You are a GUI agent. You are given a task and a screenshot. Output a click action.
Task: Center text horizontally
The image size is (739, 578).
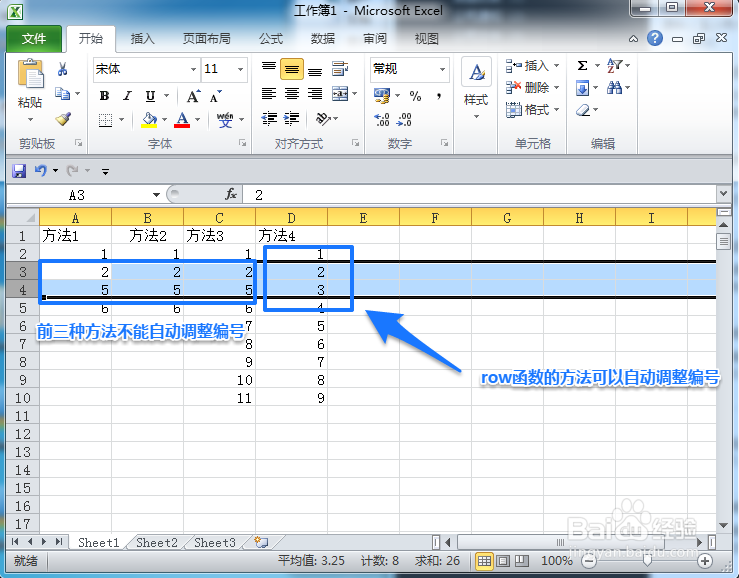pyautogui.click(x=292, y=94)
